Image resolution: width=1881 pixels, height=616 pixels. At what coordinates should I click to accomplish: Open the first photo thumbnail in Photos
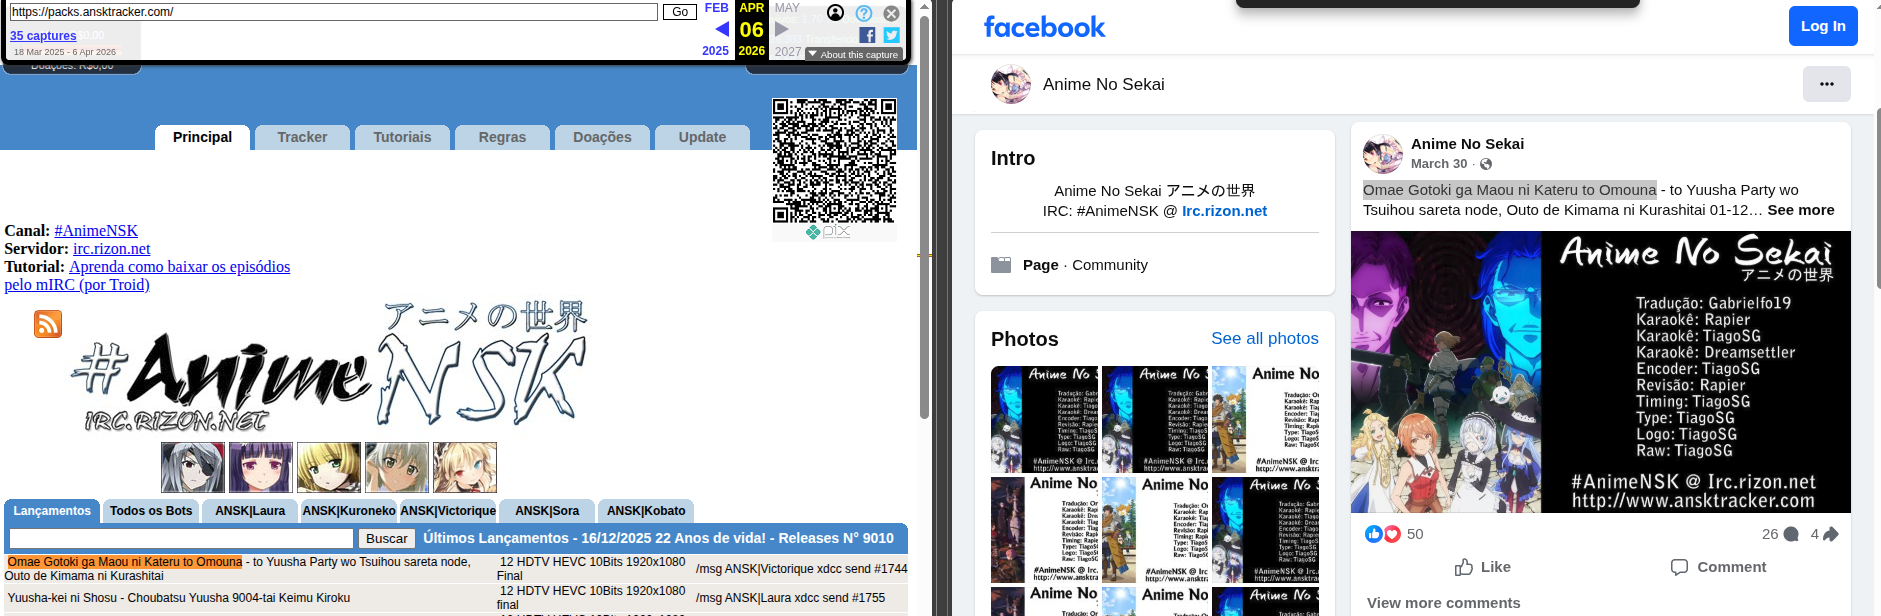[x=1044, y=420]
